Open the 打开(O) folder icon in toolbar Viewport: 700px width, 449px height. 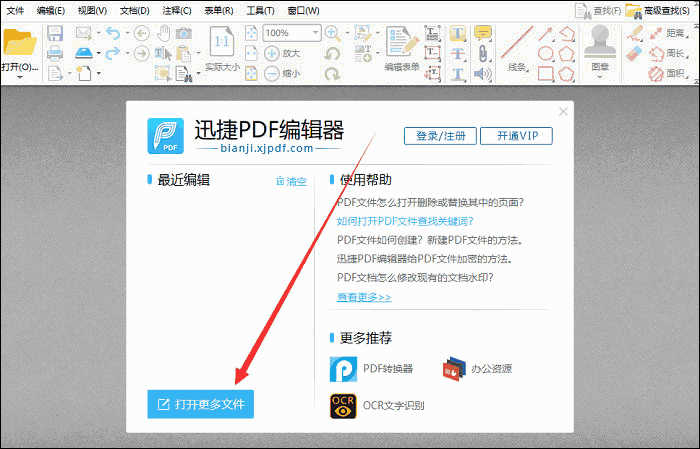click(x=19, y=42)
